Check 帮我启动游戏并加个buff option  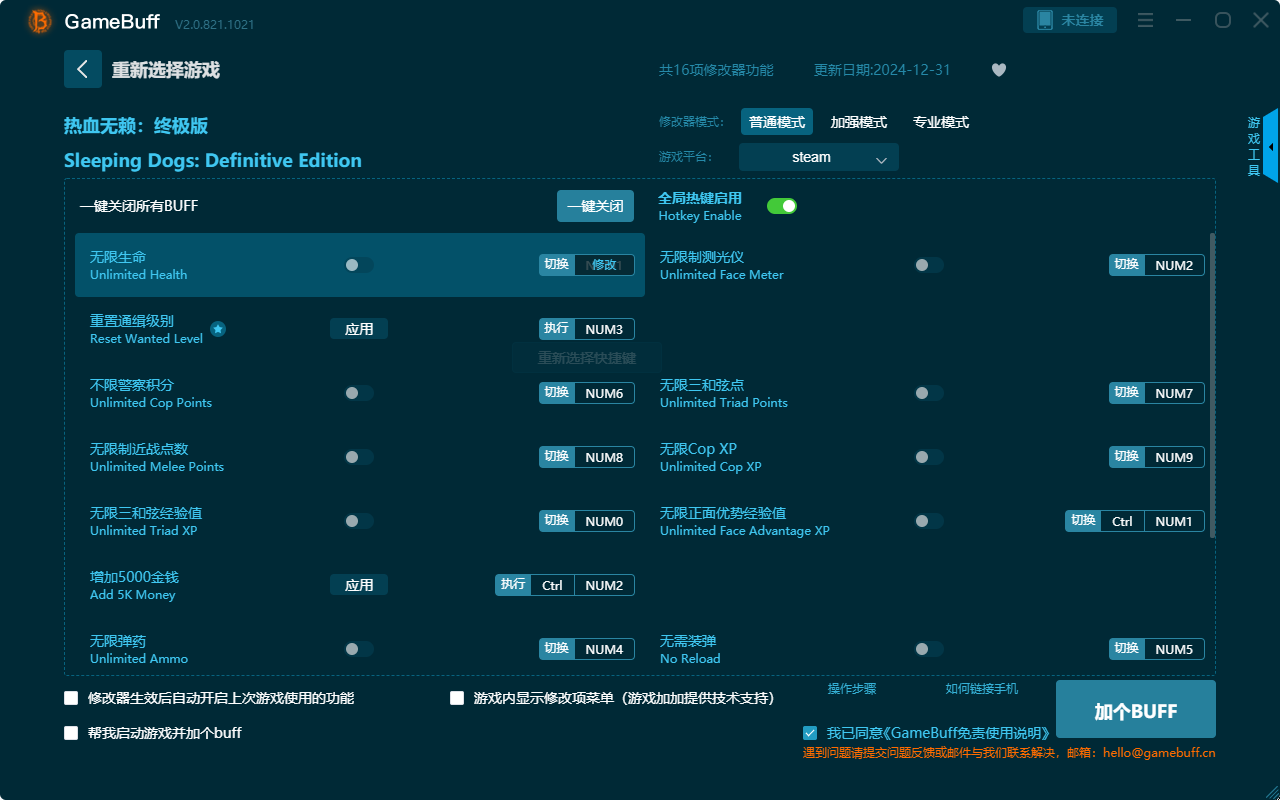point(70,732)
